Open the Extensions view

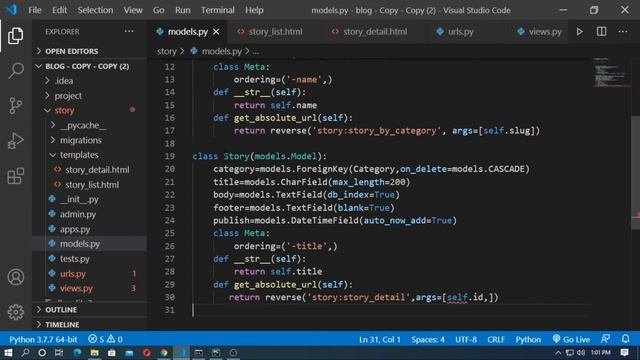[16, 176]
